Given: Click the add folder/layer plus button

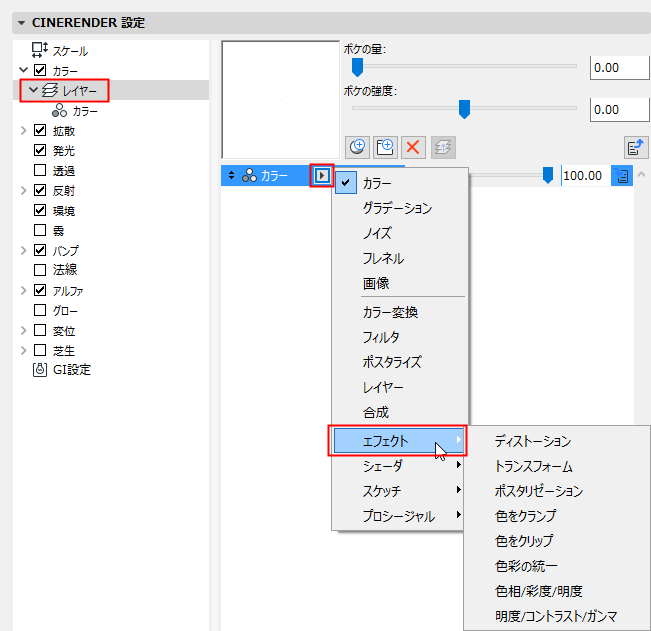Looking at the screenshot, I should point(385,147).
